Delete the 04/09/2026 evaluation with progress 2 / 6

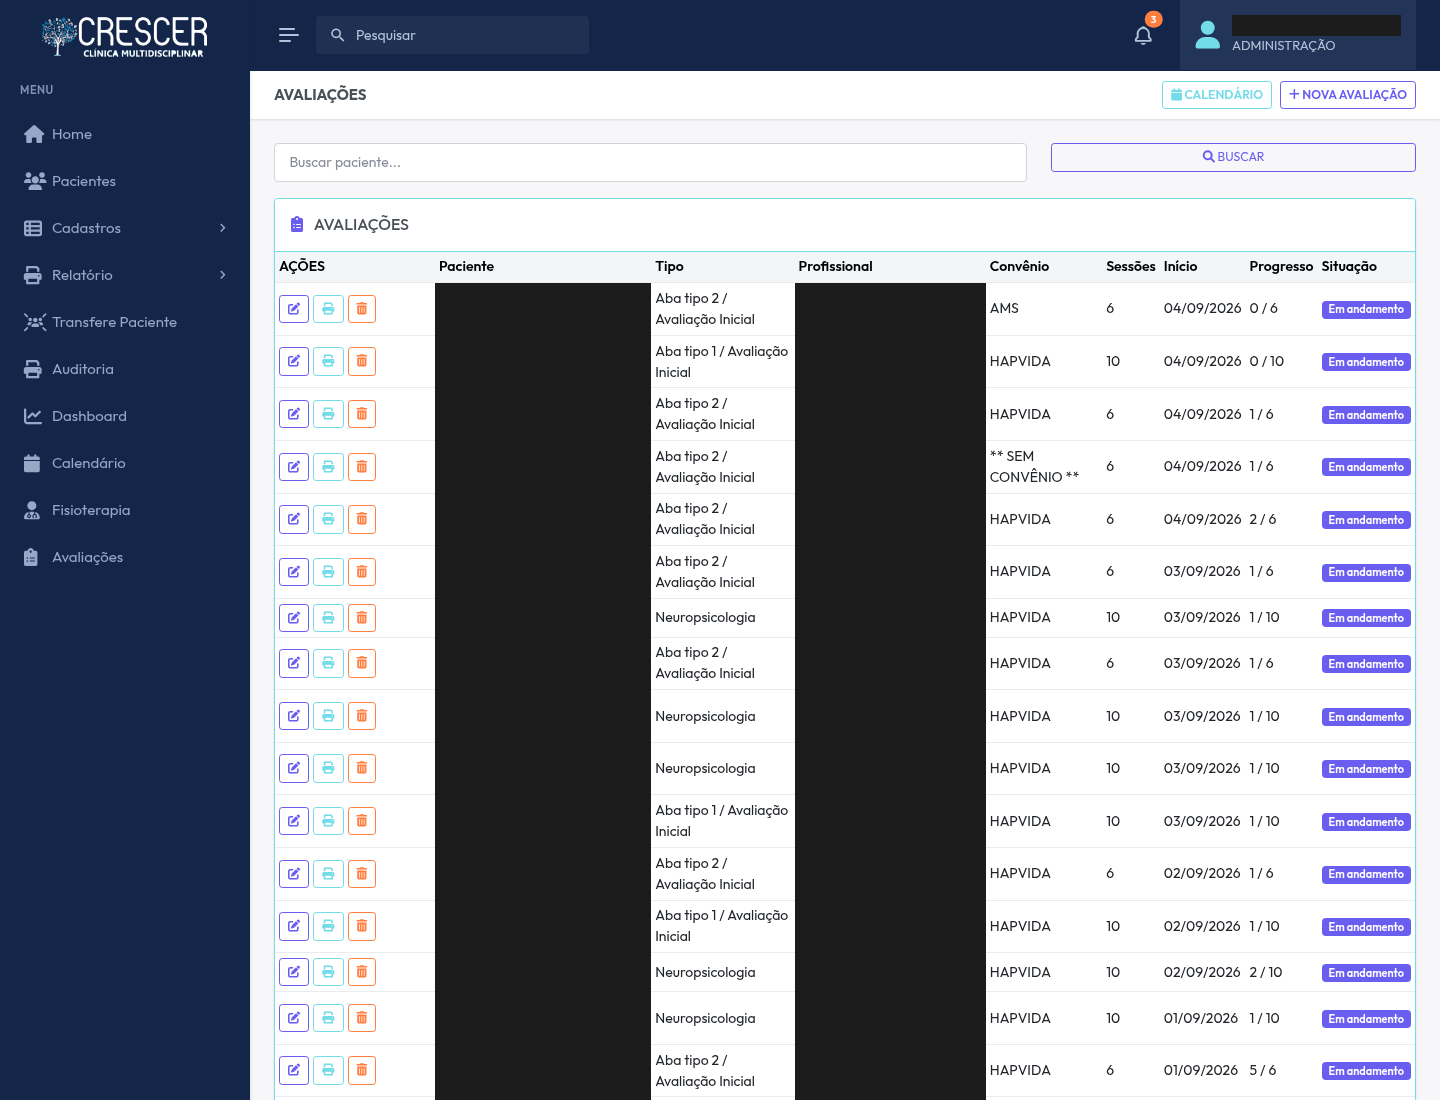pos(362,519)
